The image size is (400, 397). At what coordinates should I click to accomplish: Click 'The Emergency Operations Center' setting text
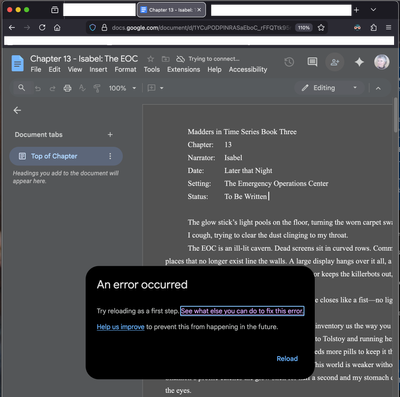point(276,183)
